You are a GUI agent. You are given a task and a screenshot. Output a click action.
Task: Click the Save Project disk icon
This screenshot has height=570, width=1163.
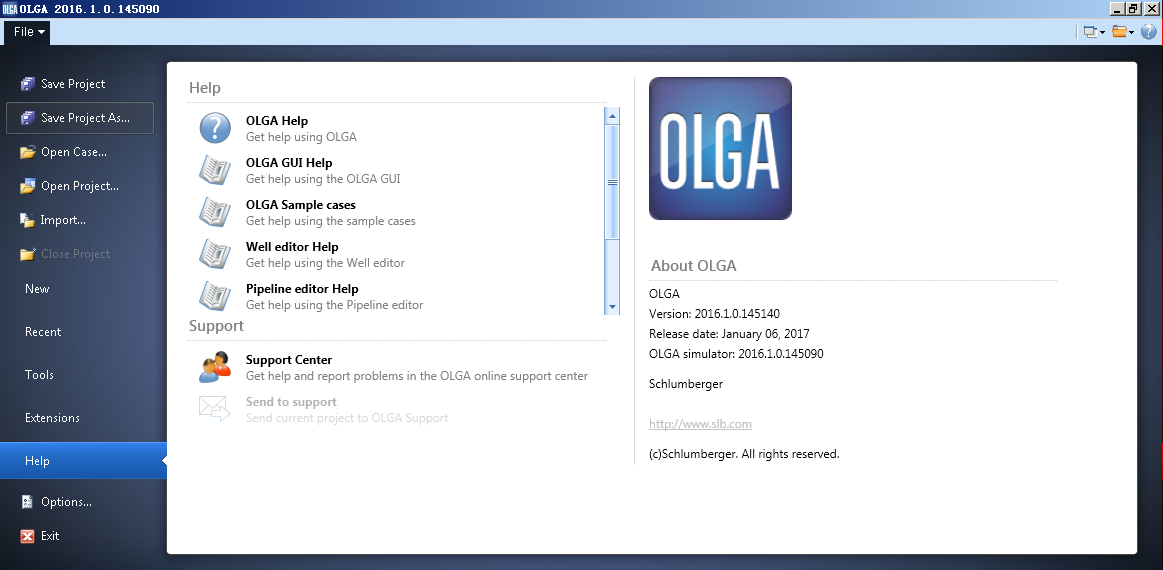click(28, 84)
